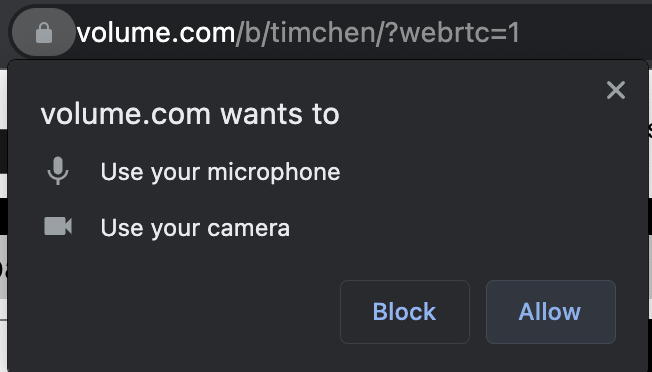
Task: Click the word "microphone" in the permission list
Action: click(x=274, y=172)
